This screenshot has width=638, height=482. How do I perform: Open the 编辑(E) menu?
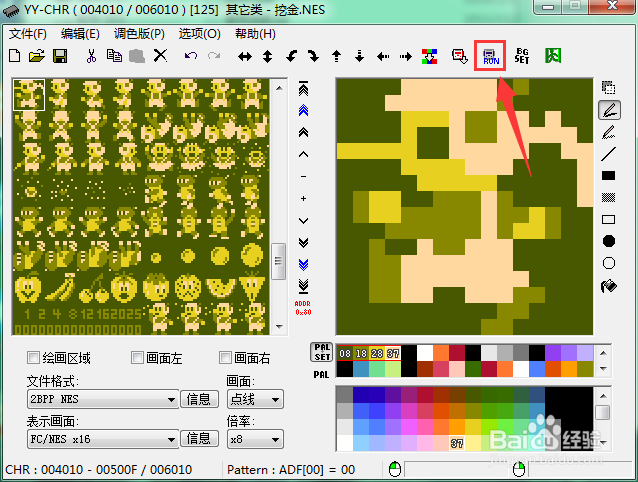point(80,33)
